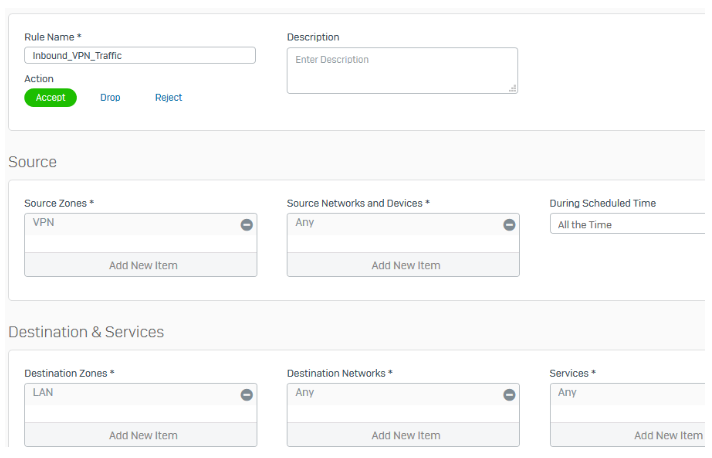Remove LAN from Destination Zones
The image size is (712, 458).
coord(246,395)
